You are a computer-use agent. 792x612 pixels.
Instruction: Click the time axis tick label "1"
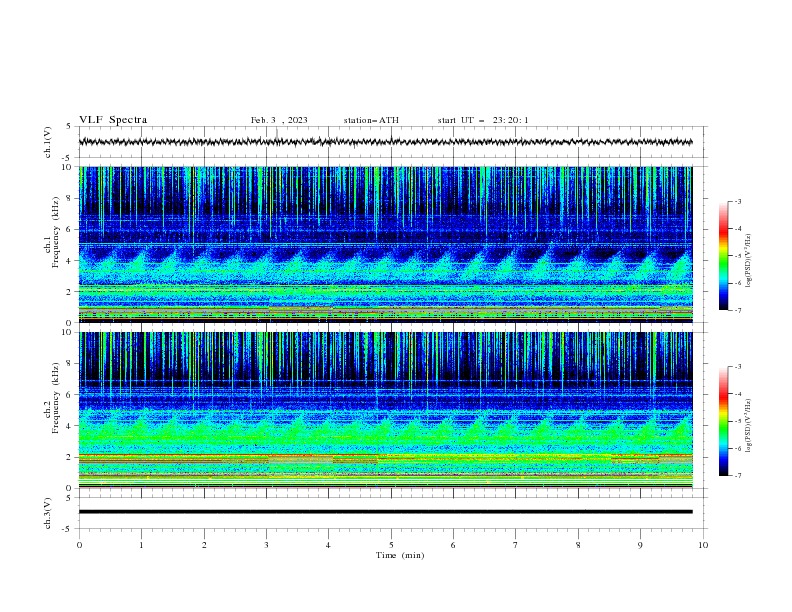pos(141,545)
